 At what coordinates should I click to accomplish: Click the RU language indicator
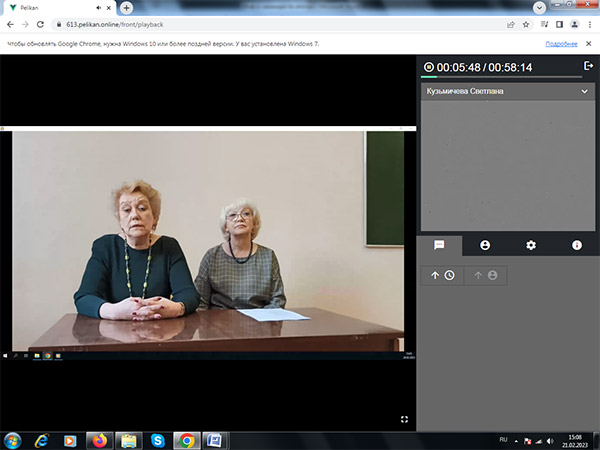(503, 440)
